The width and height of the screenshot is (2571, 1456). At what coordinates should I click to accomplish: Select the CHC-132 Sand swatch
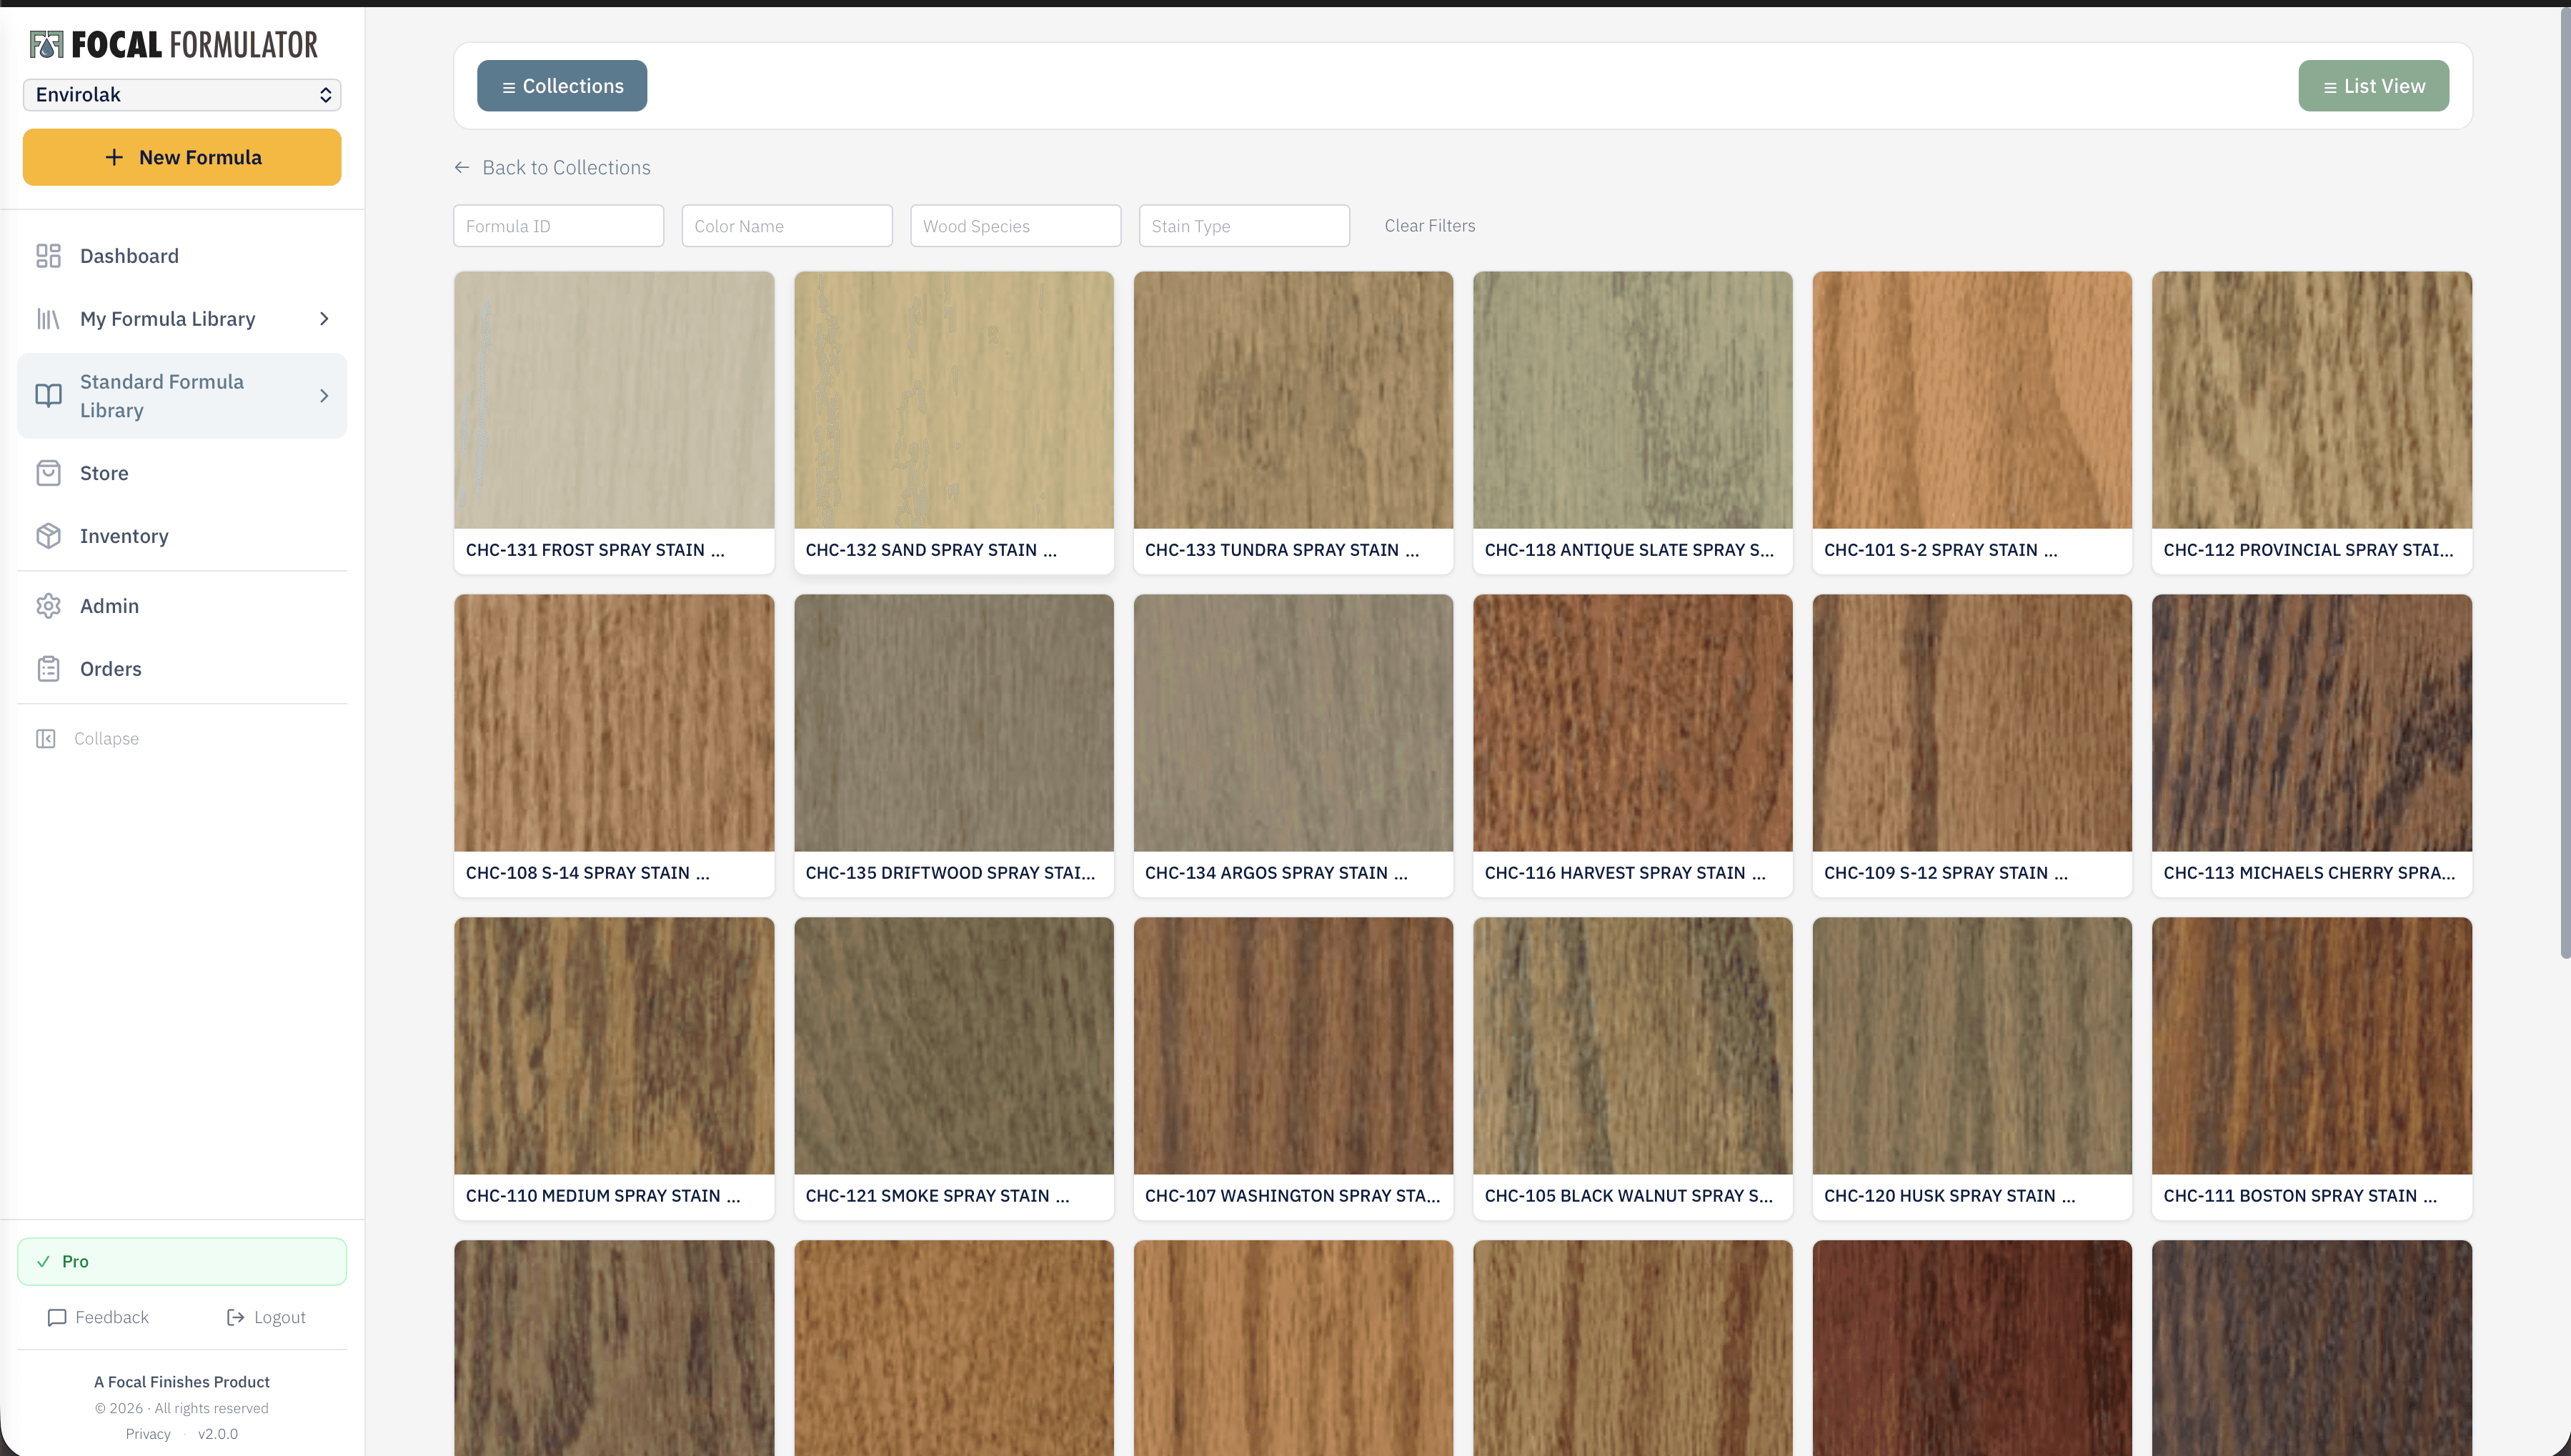pos(954,400)
